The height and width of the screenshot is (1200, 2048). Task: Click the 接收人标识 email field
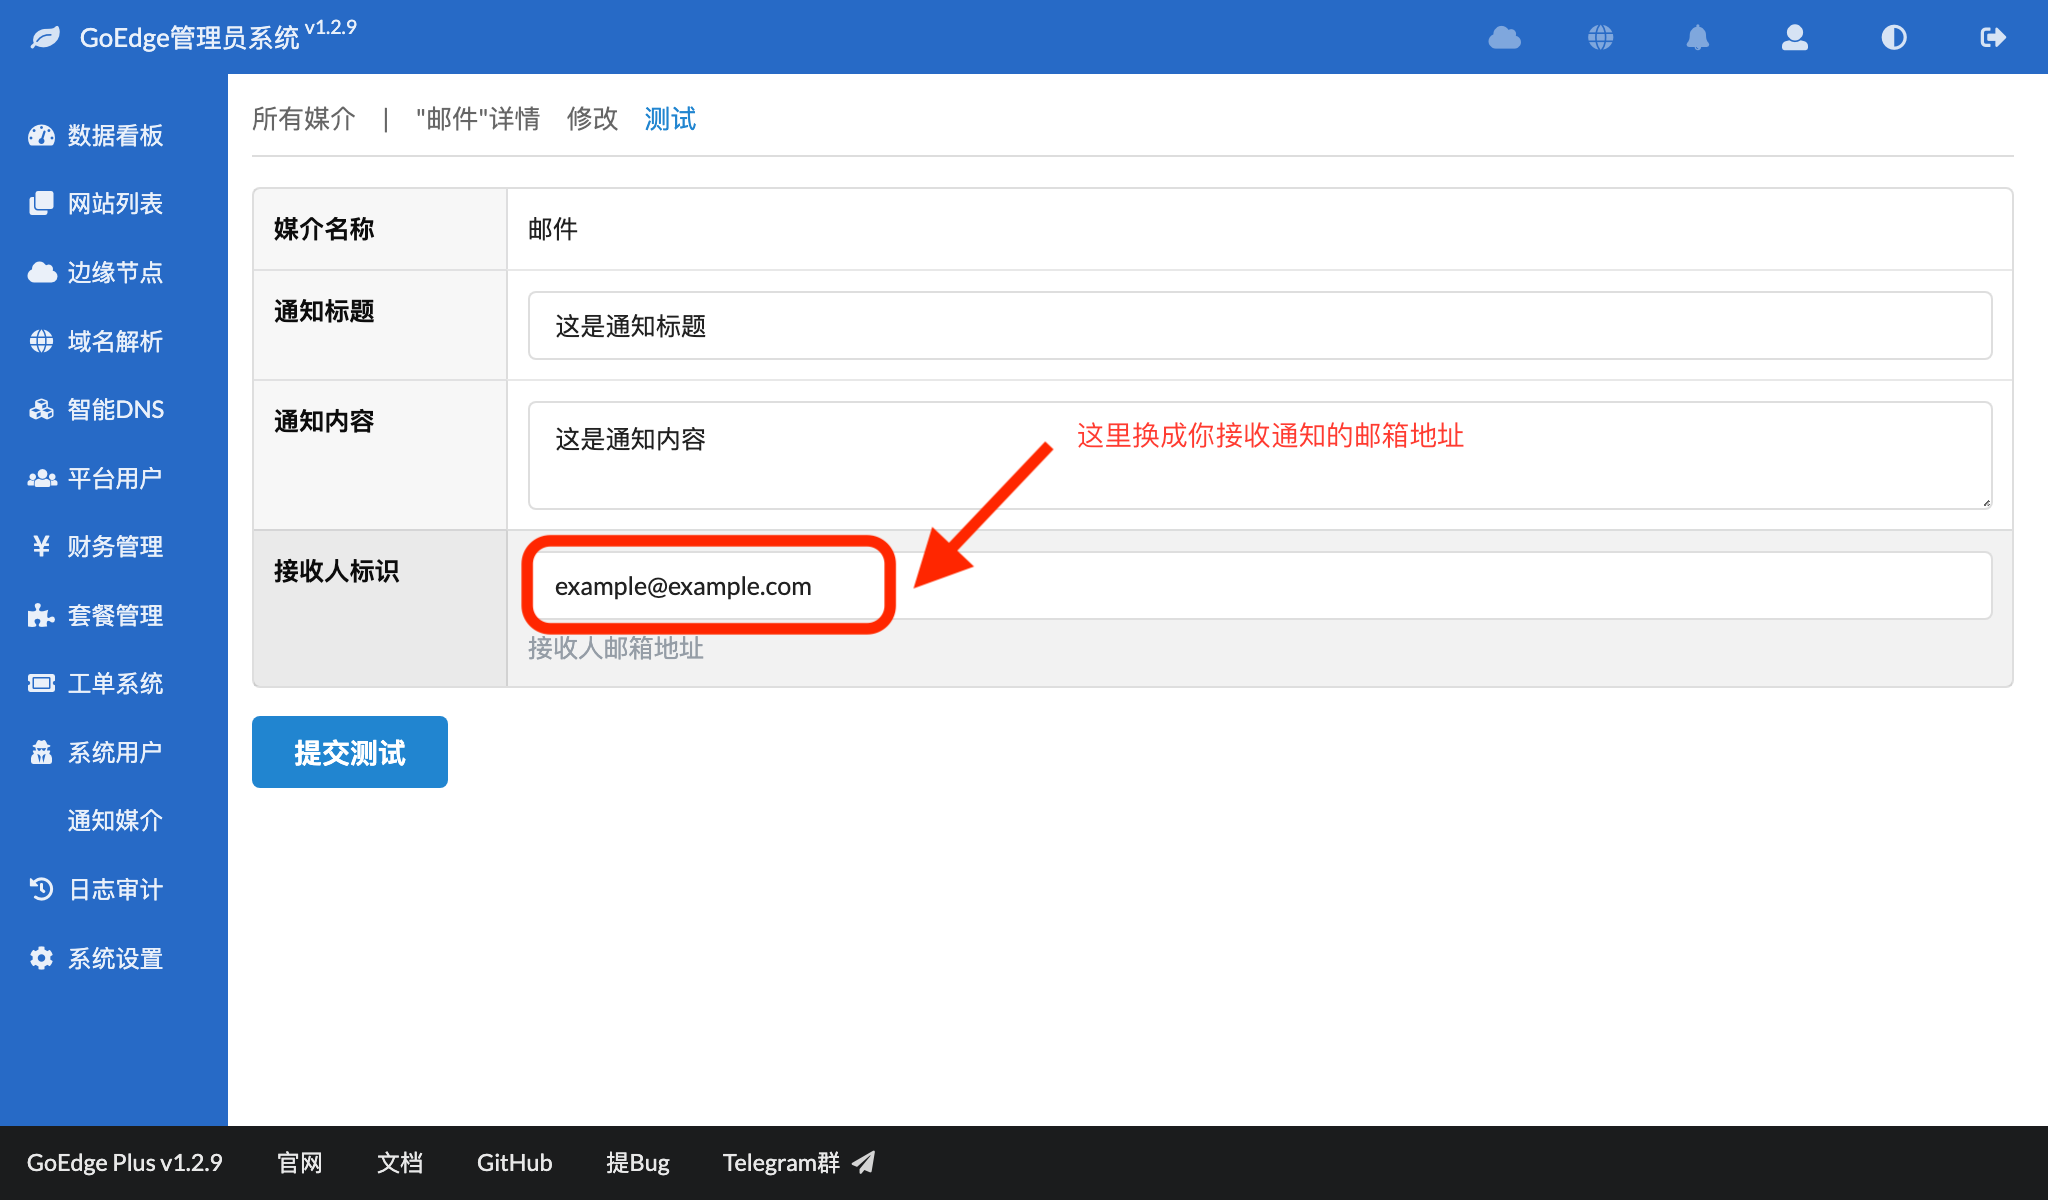[x=1260, y=586]
